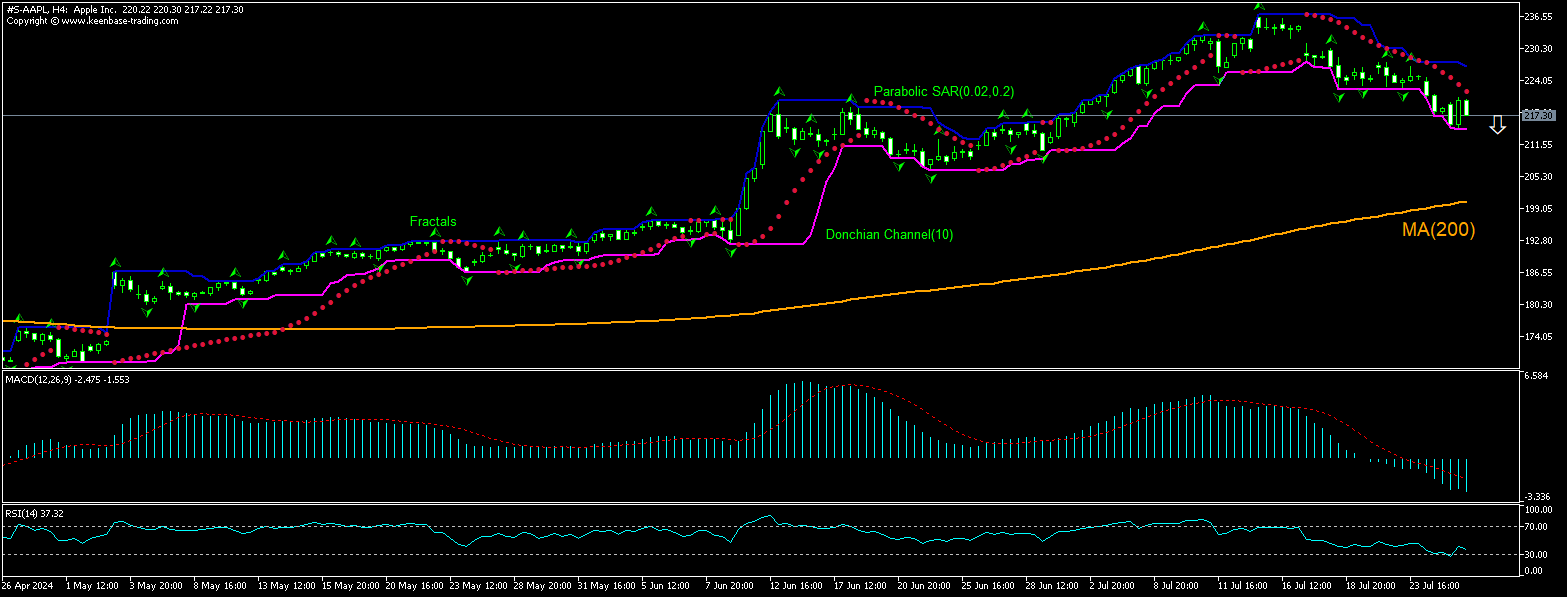
Task: Click the Fractals text label on the chart
Action: (434, 221)
